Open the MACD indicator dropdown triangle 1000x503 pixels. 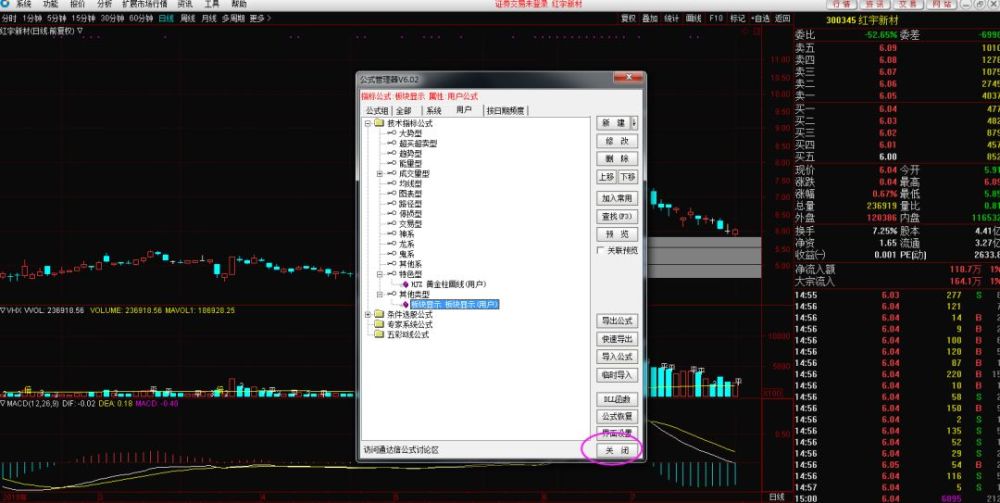(3, 404)
